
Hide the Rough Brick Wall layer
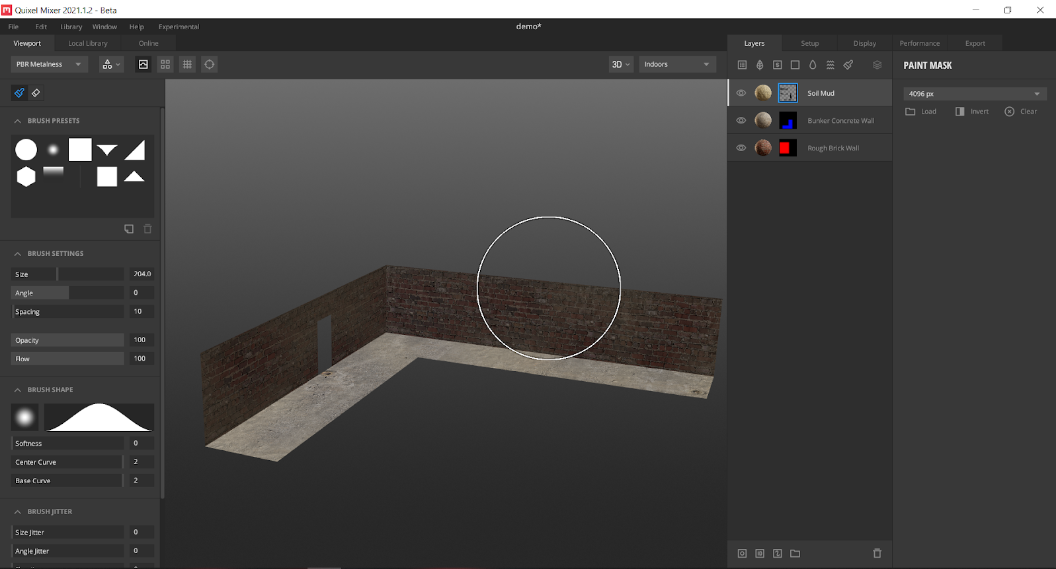(x=741, y=148)
